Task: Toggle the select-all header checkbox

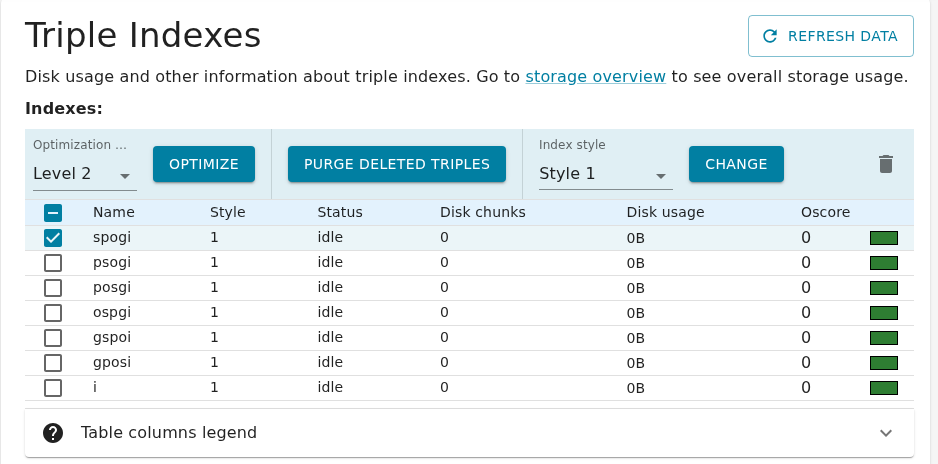Action: [53, 213]
